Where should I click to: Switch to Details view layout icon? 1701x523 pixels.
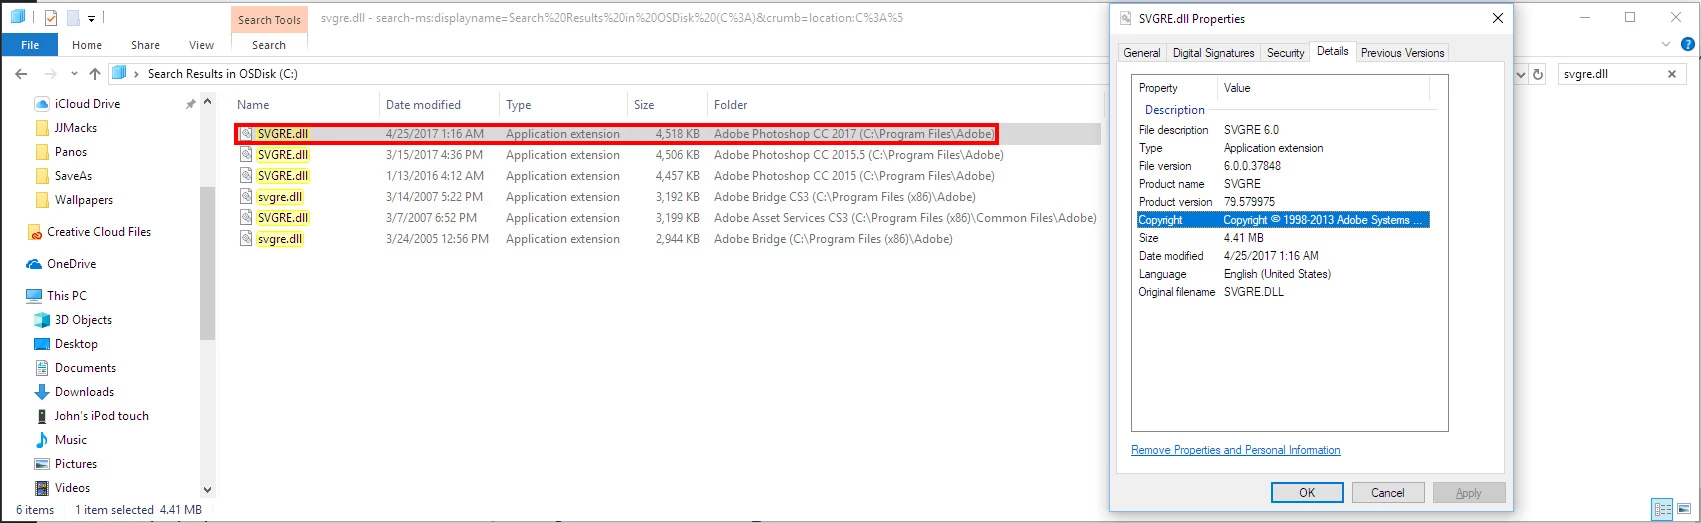pos(1663,510)
